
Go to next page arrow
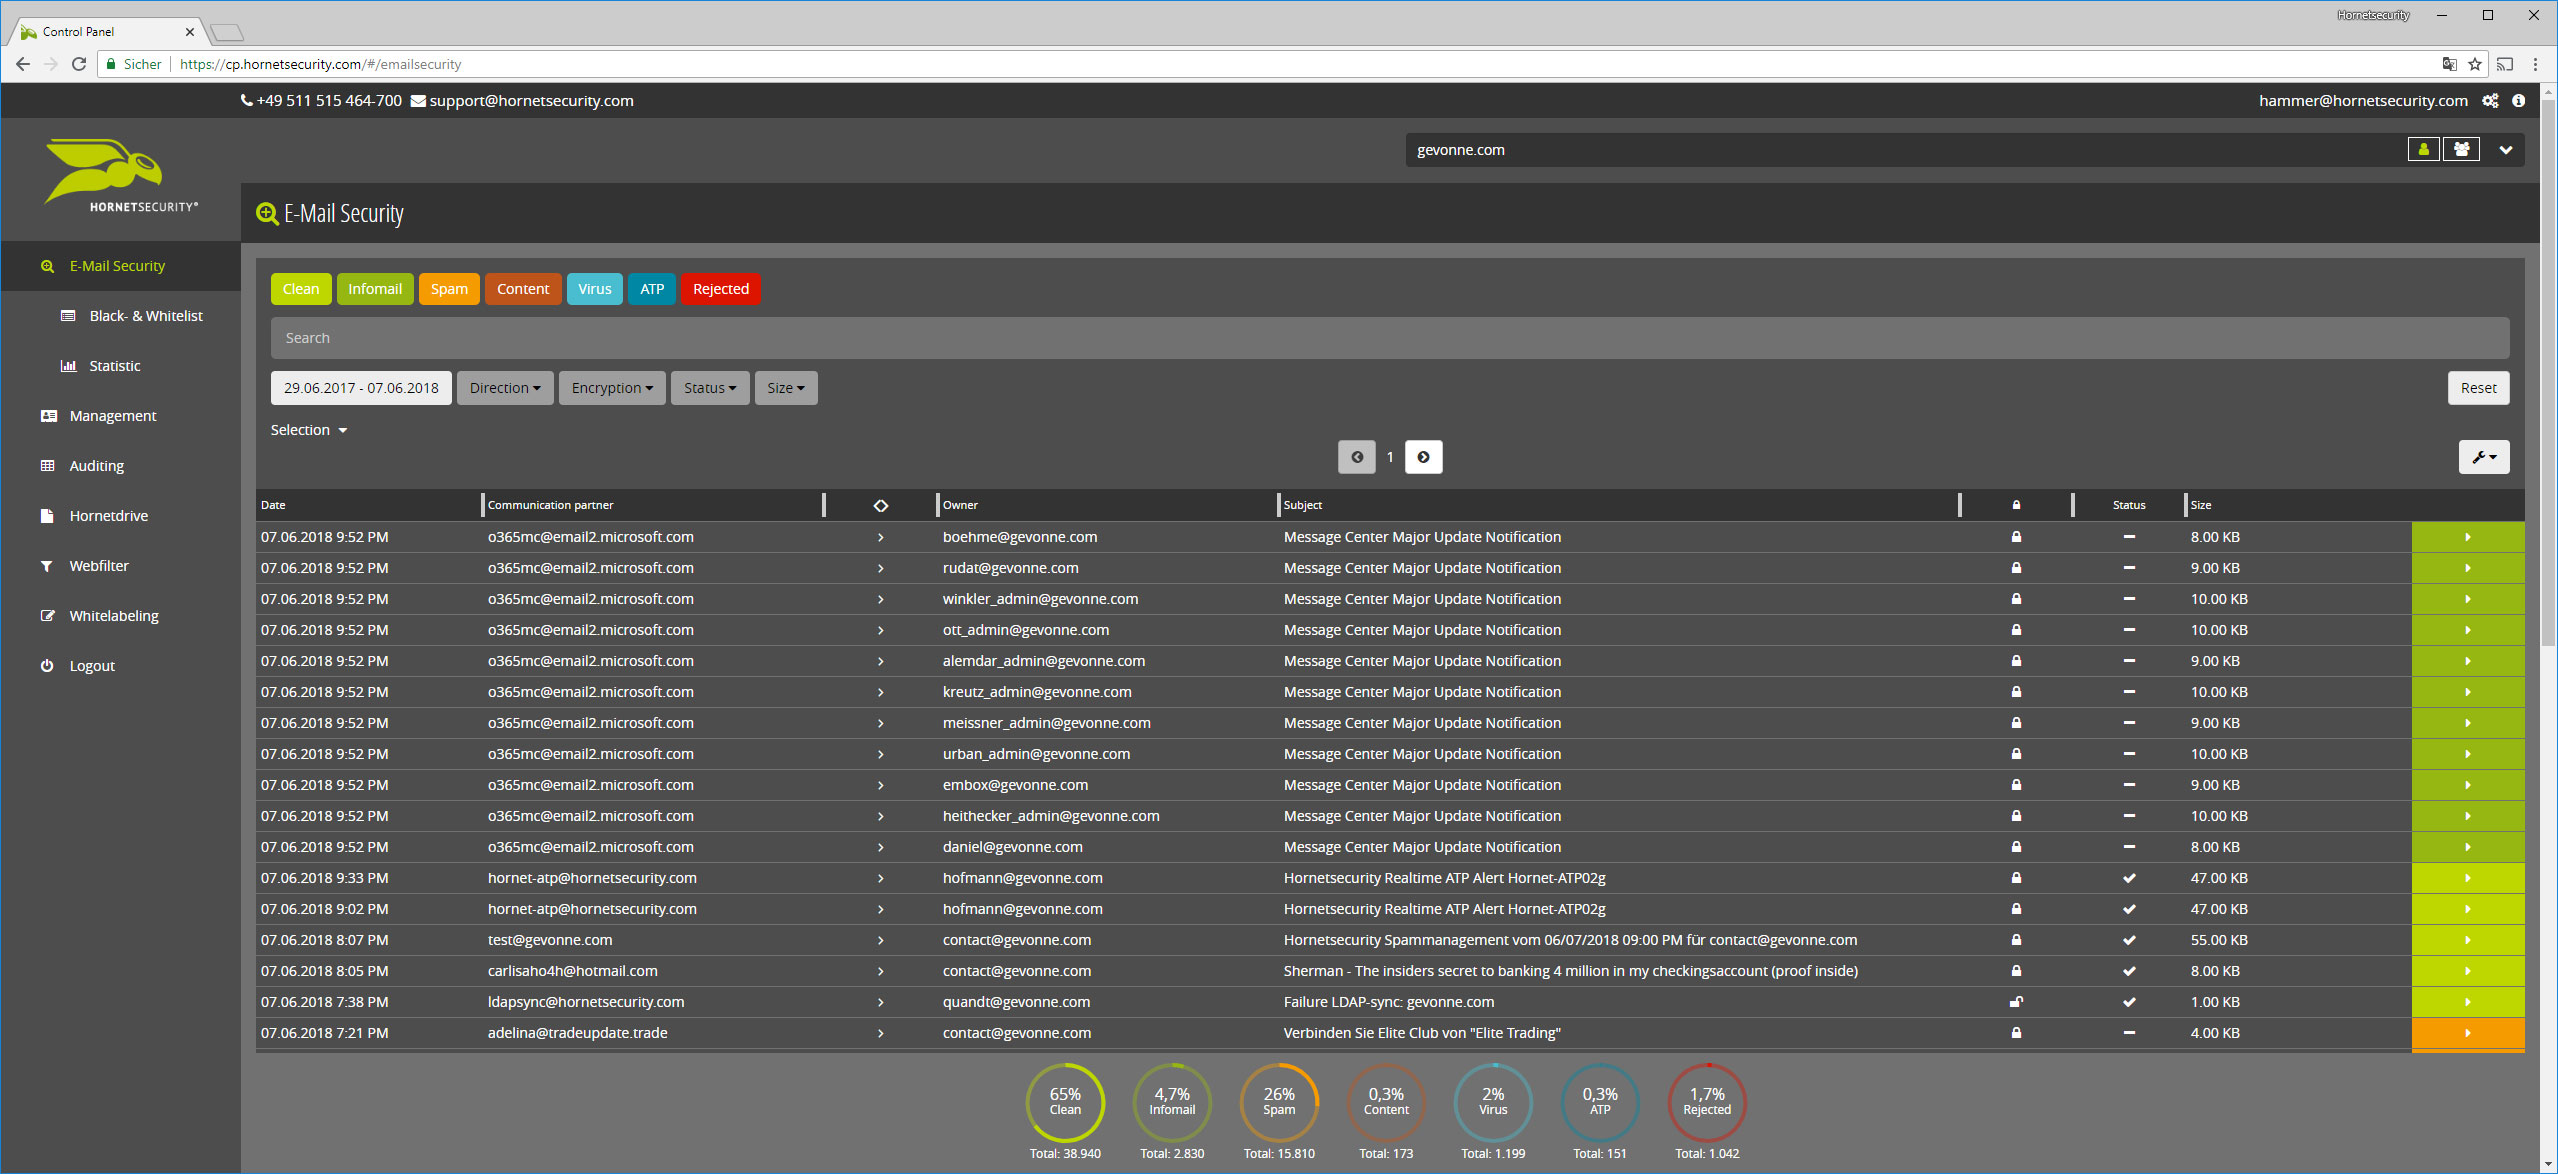[x=1423, y=457]
